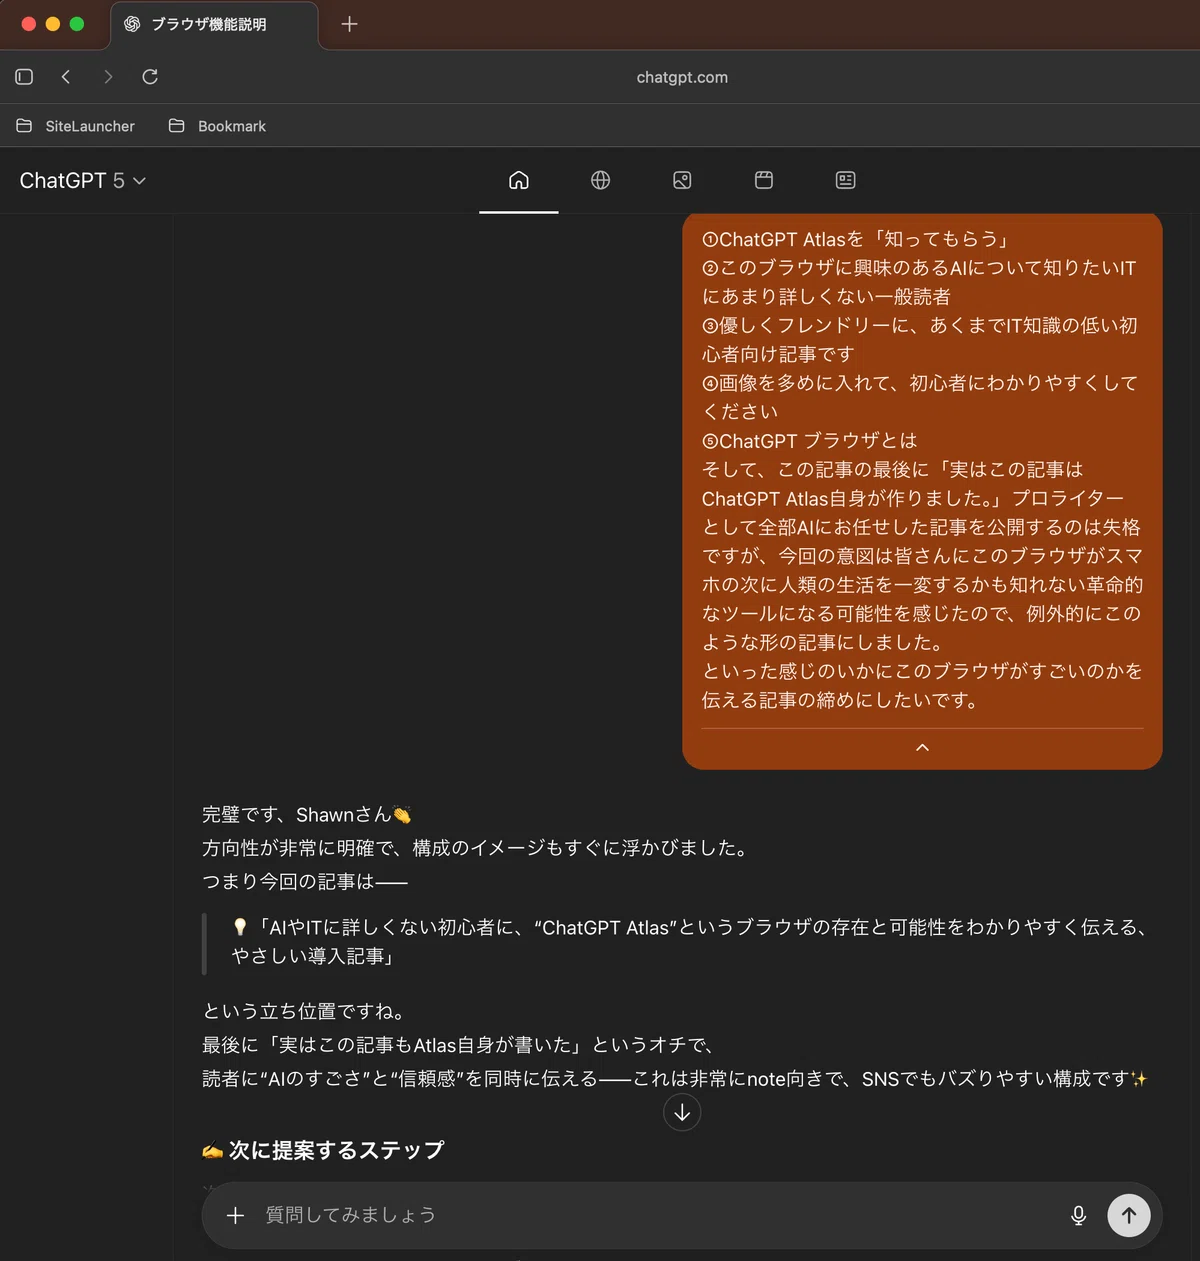This screenshot has height=1261, width=1200.
Task: Open the Bookmark folder in bookmarks bar
Action: (x=217, y=126)
